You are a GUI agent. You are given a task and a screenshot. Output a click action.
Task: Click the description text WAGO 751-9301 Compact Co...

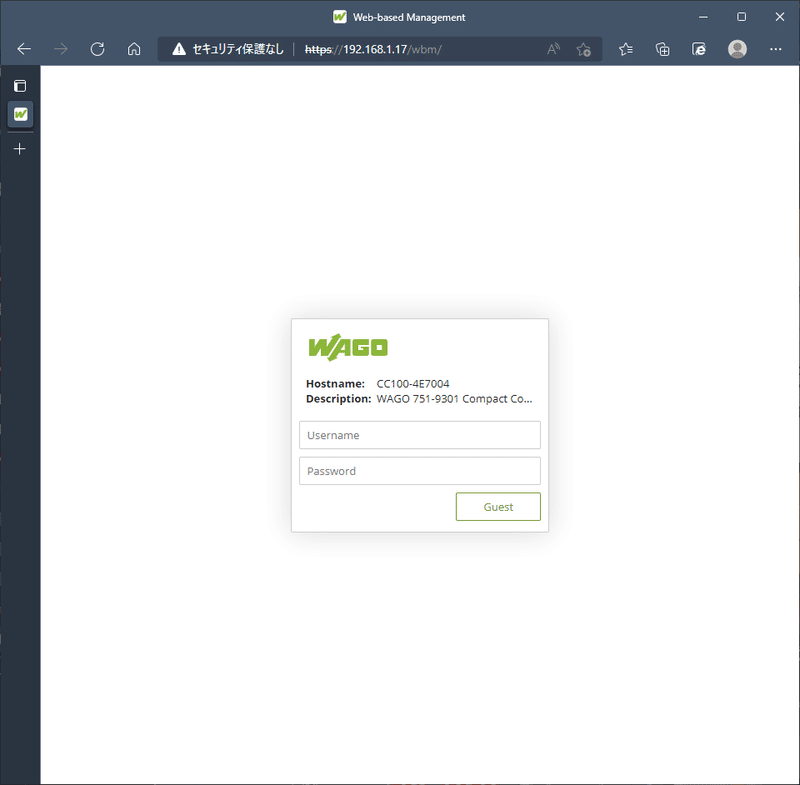pyautogui.click(x=454, y=399)
